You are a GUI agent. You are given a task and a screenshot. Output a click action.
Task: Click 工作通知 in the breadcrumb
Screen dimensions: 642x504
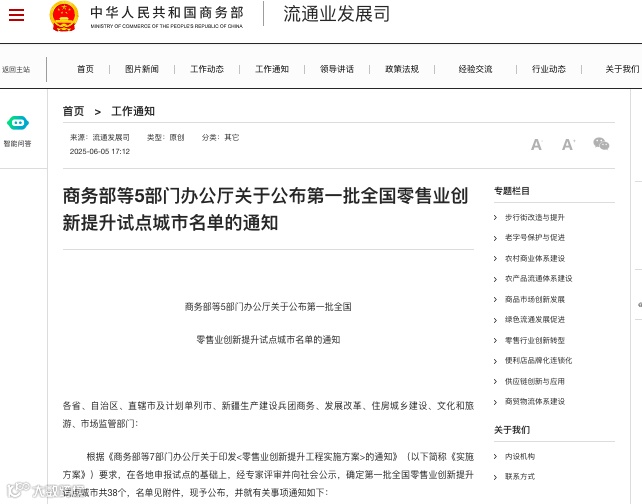(133, 111)
